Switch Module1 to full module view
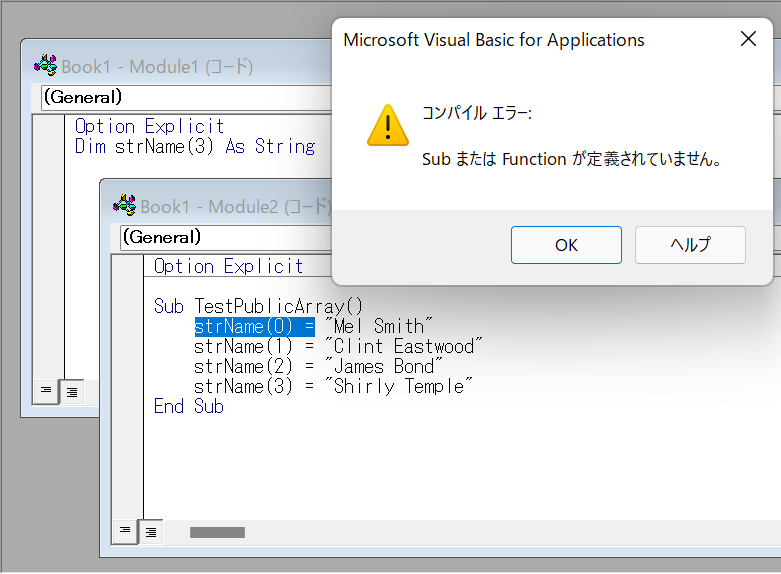Screen dimensions: 781x574 click(x=72, y=392)
